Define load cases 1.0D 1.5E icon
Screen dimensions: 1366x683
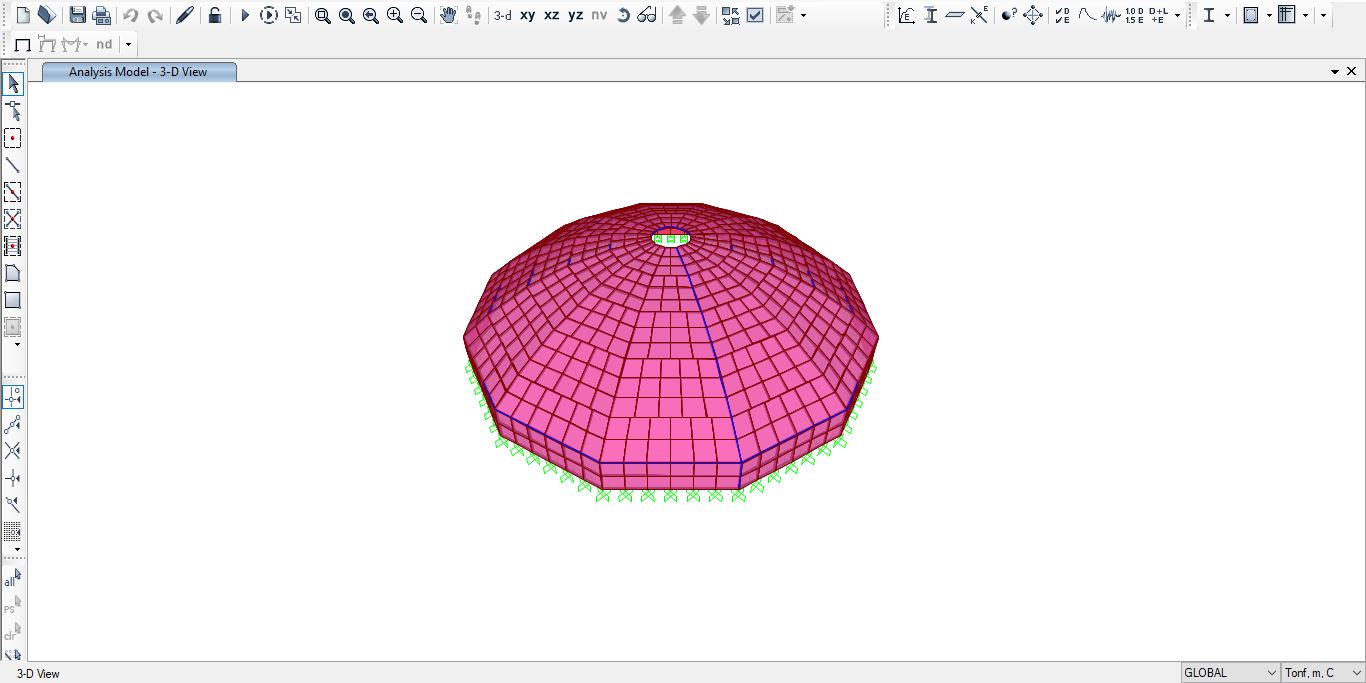(1135, 15)
